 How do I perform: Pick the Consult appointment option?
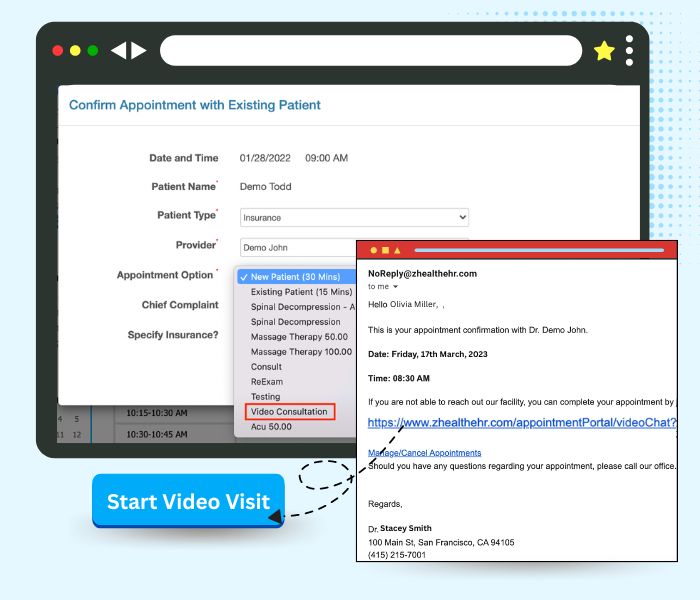click(x=266, y=367)
